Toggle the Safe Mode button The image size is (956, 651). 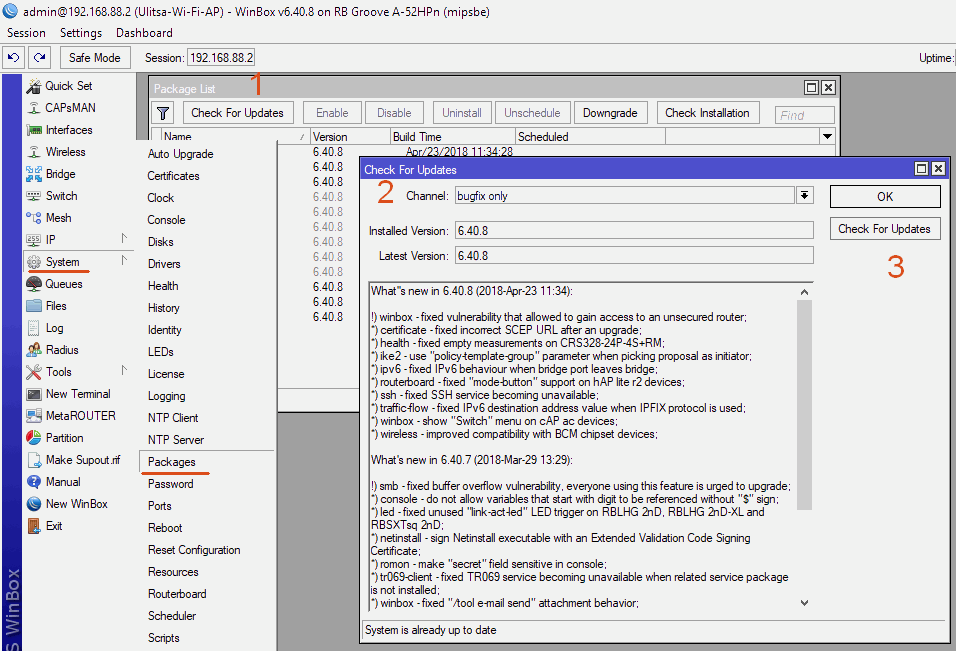95,58
